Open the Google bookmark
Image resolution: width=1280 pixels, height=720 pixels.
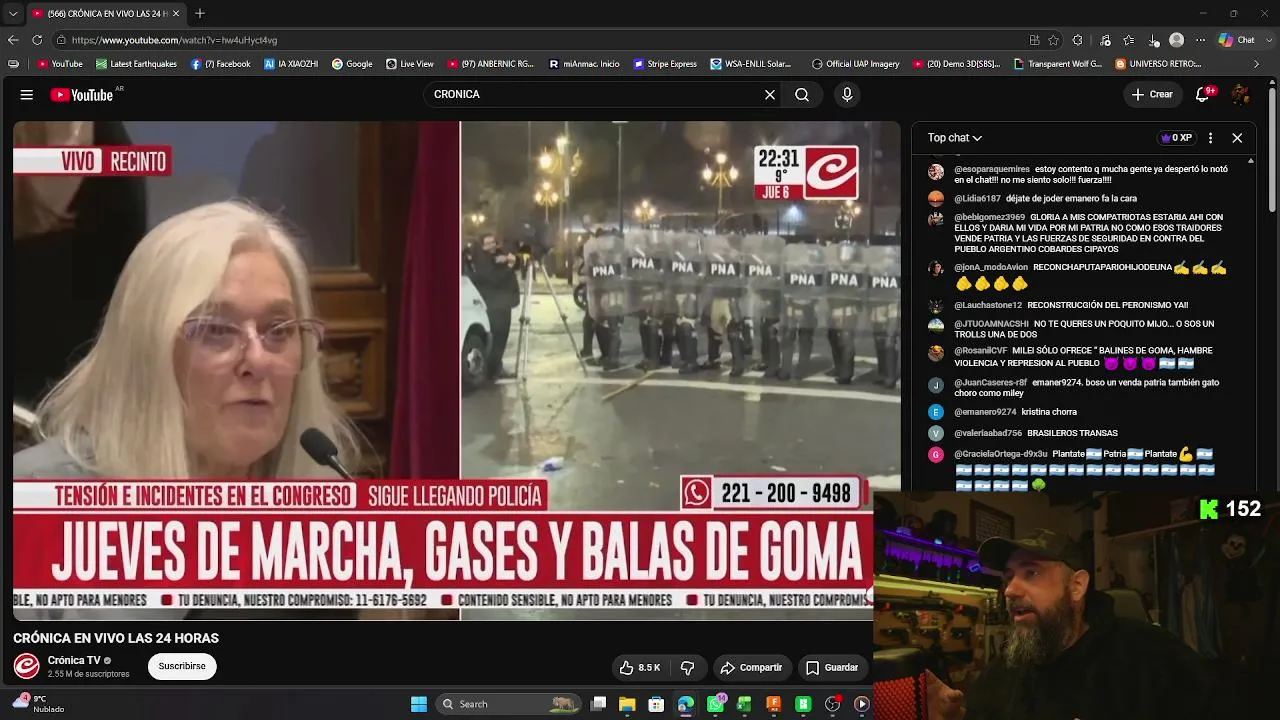click(352, 64)
